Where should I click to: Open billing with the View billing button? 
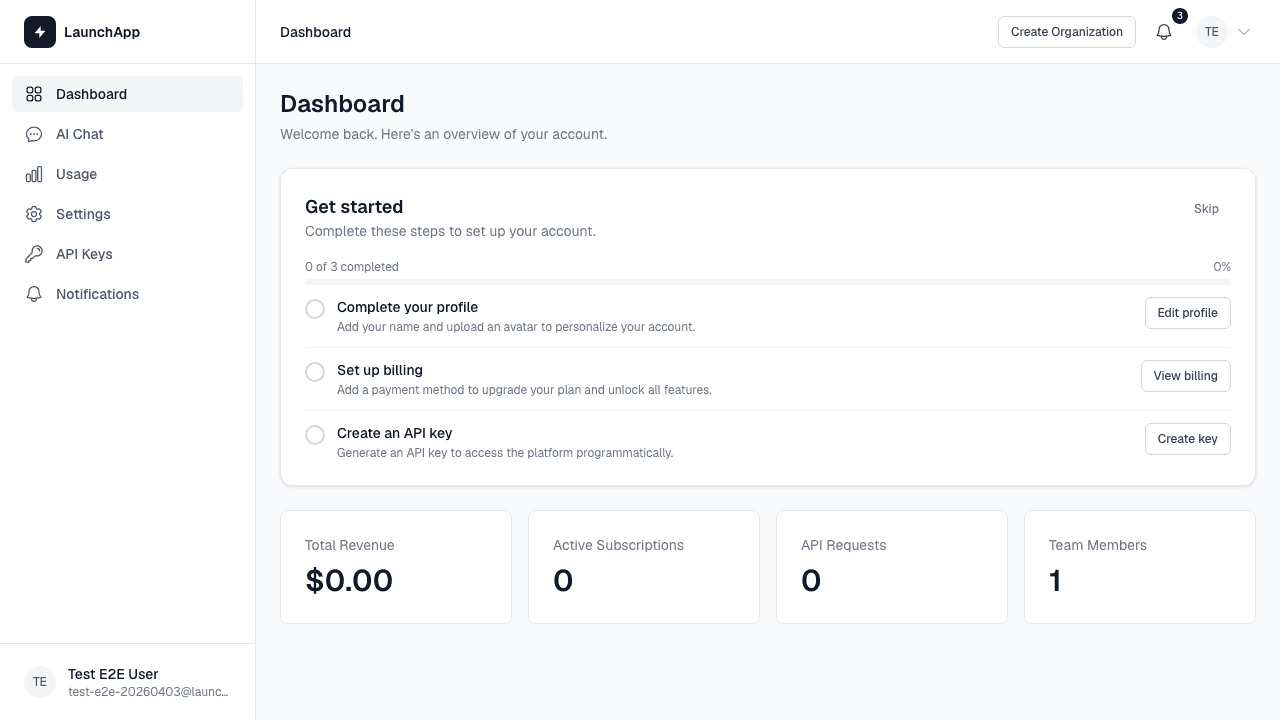pyautogui.click(x=1185, y=376)
